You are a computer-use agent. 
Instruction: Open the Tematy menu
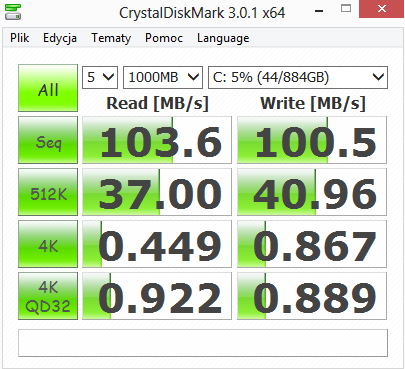coord(111,38)
